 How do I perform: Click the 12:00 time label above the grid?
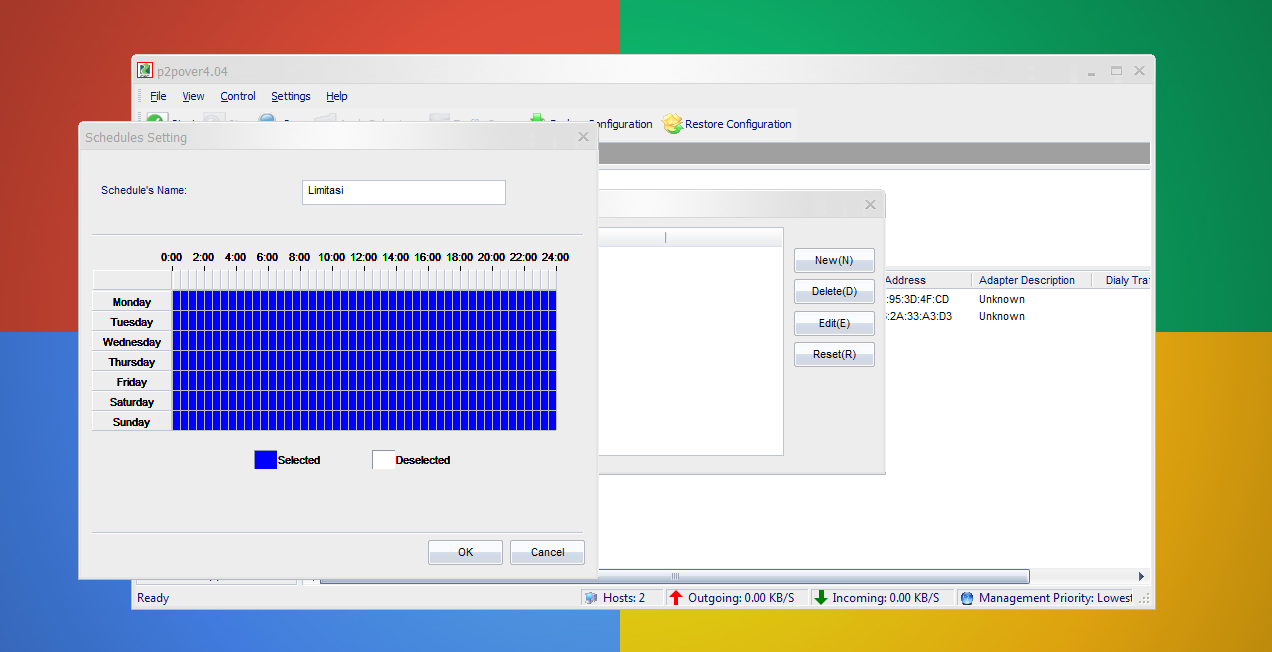point(363,257)
